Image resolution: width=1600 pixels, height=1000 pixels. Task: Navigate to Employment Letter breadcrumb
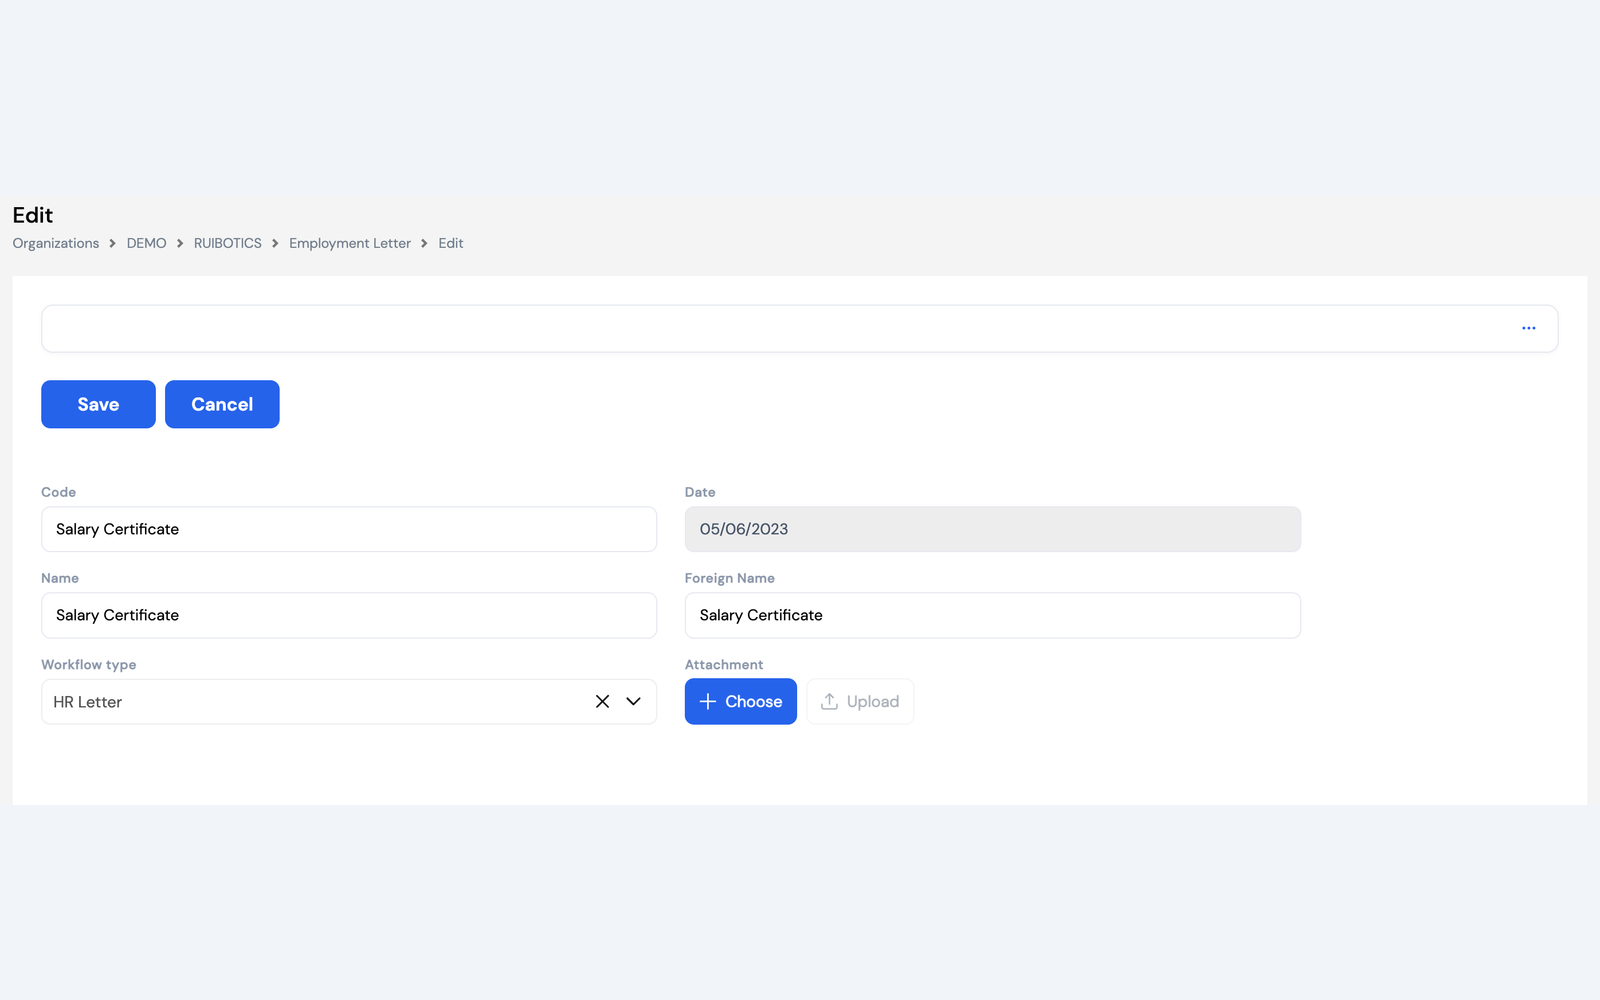tap(350, 243)
